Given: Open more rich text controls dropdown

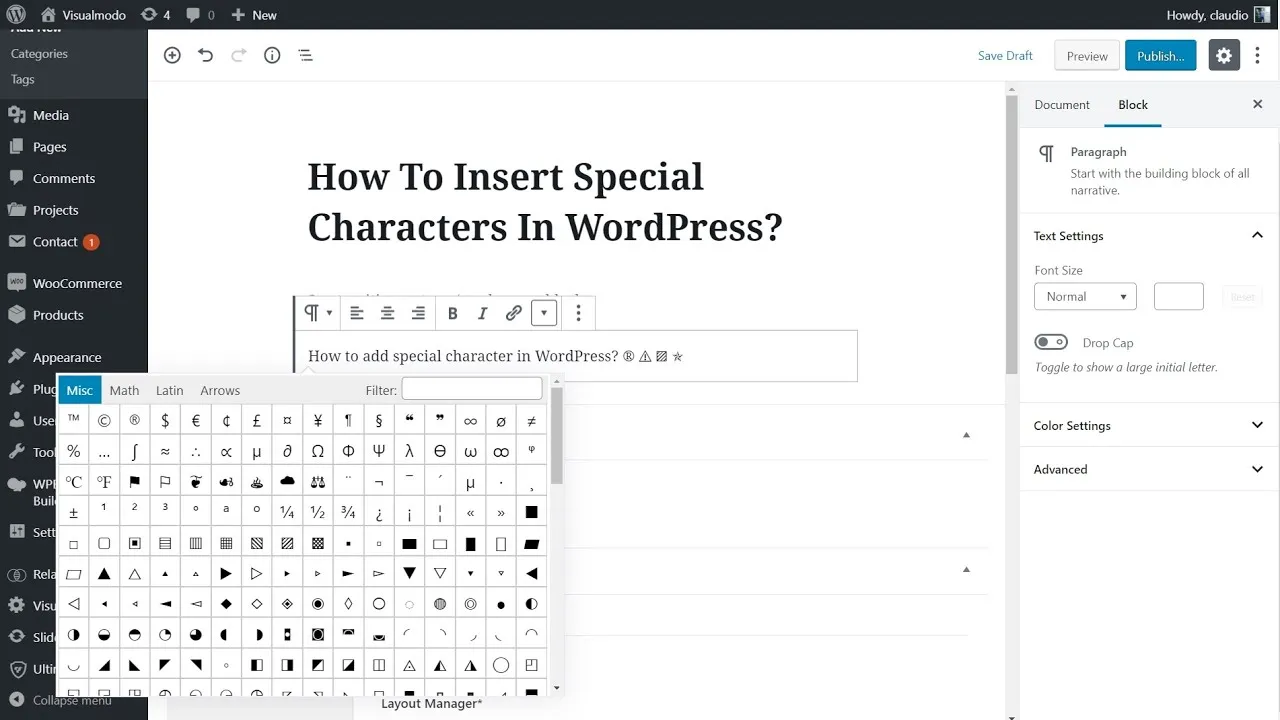Looking at the screenshot, I should click(543, 313).
